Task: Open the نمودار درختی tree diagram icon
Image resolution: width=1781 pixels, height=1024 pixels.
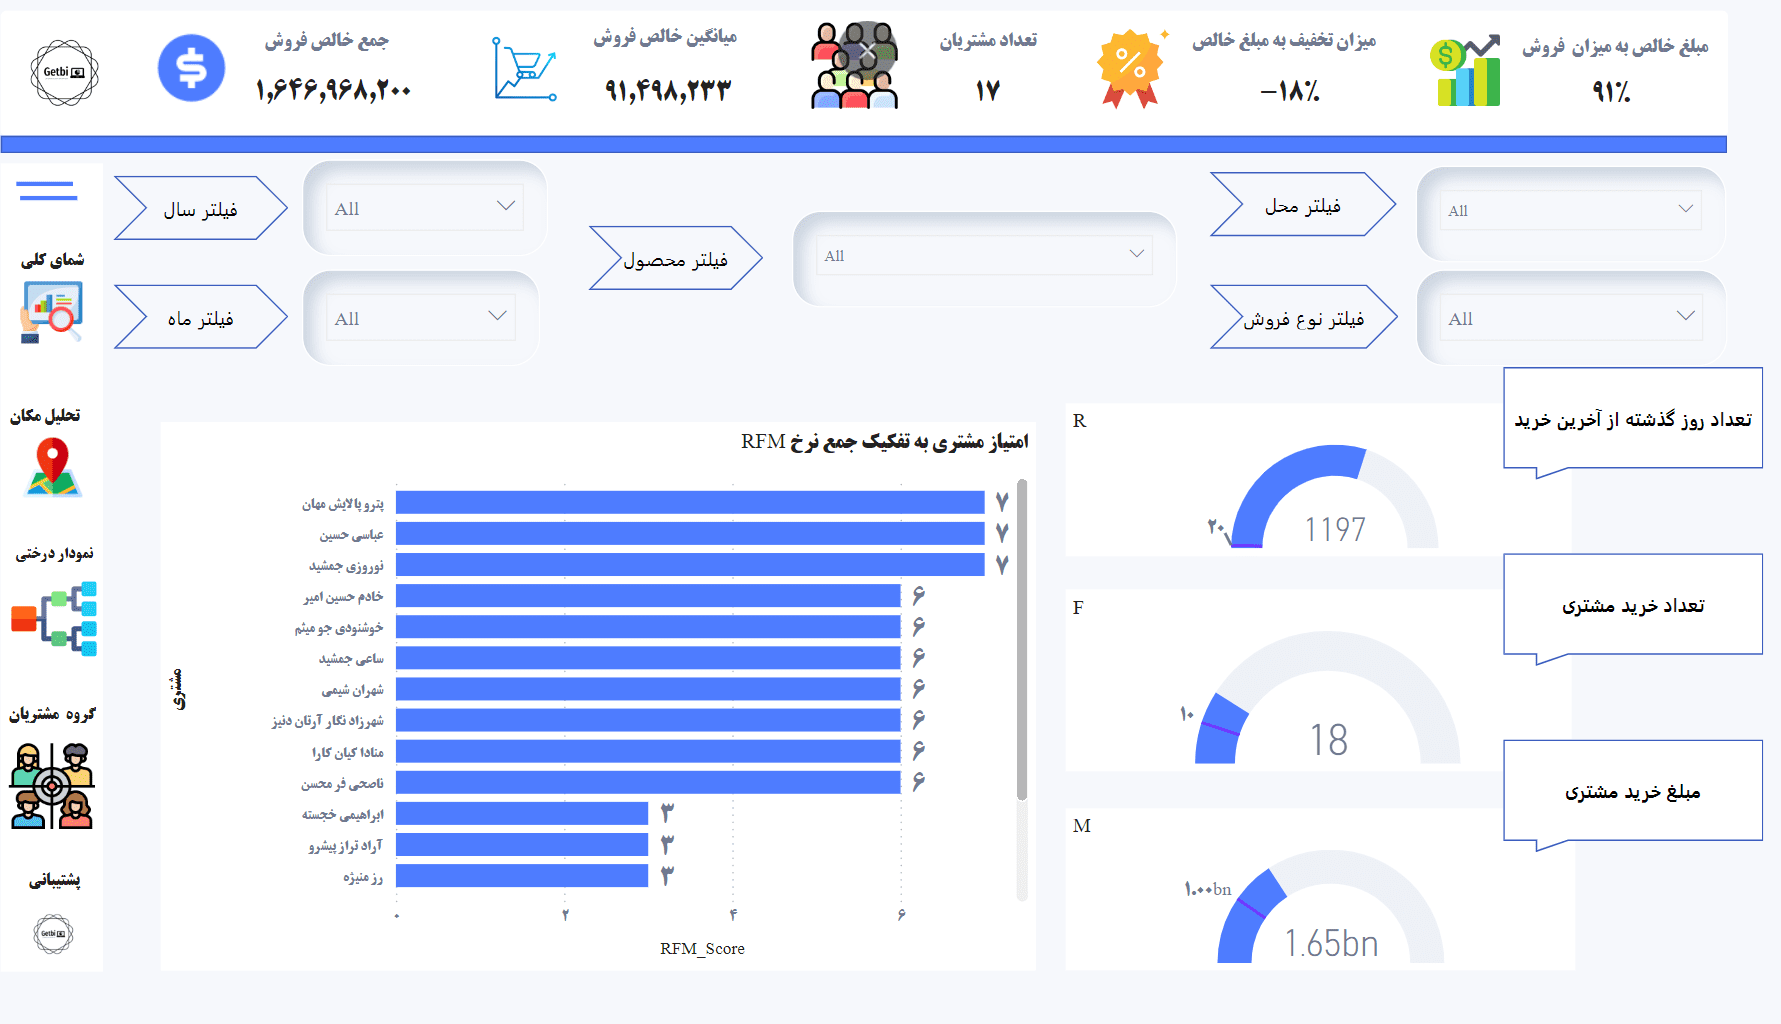Action: [54, 618]
